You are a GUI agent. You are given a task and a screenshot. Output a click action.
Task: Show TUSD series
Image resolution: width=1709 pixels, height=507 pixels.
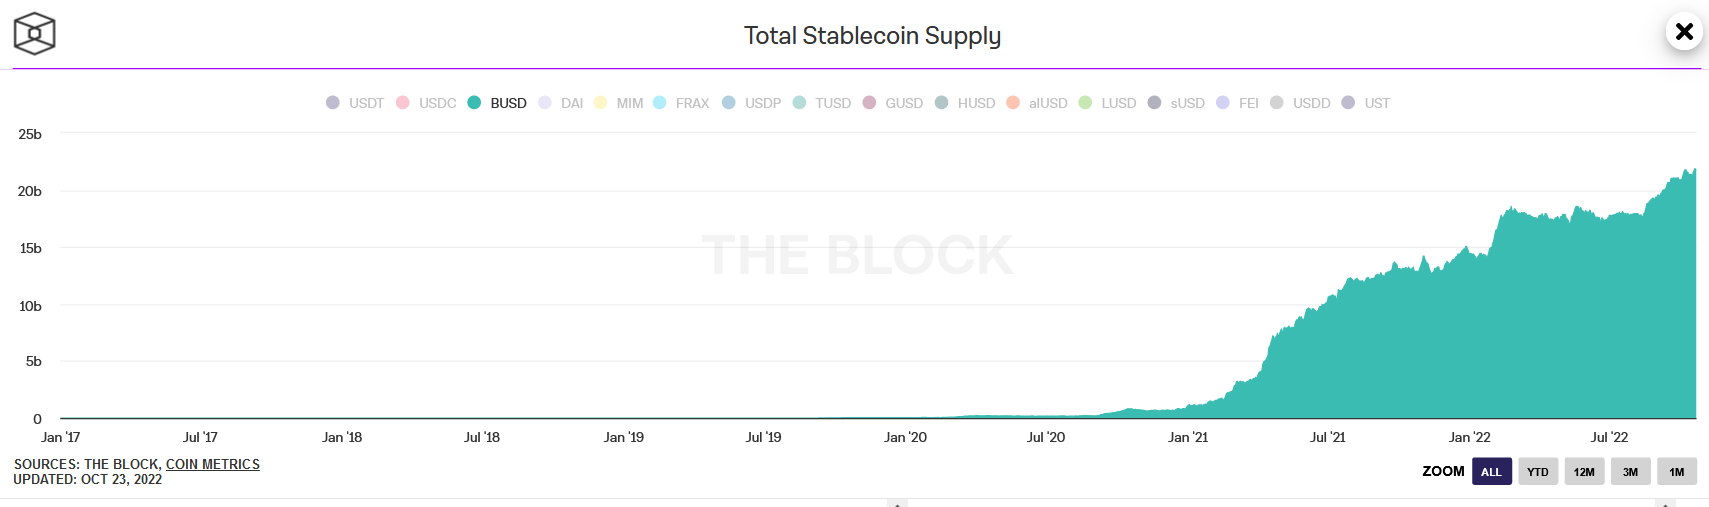pos(822,103)
